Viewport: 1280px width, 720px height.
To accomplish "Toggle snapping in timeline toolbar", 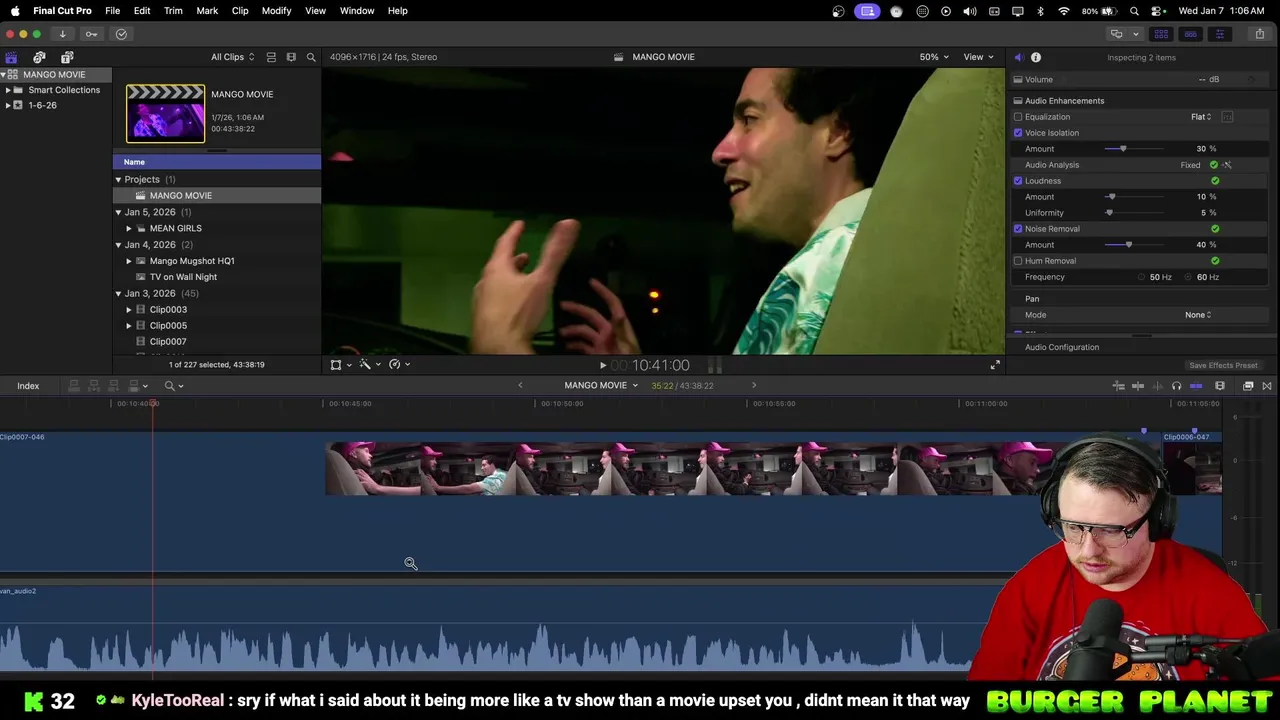I will [1196, 386].
